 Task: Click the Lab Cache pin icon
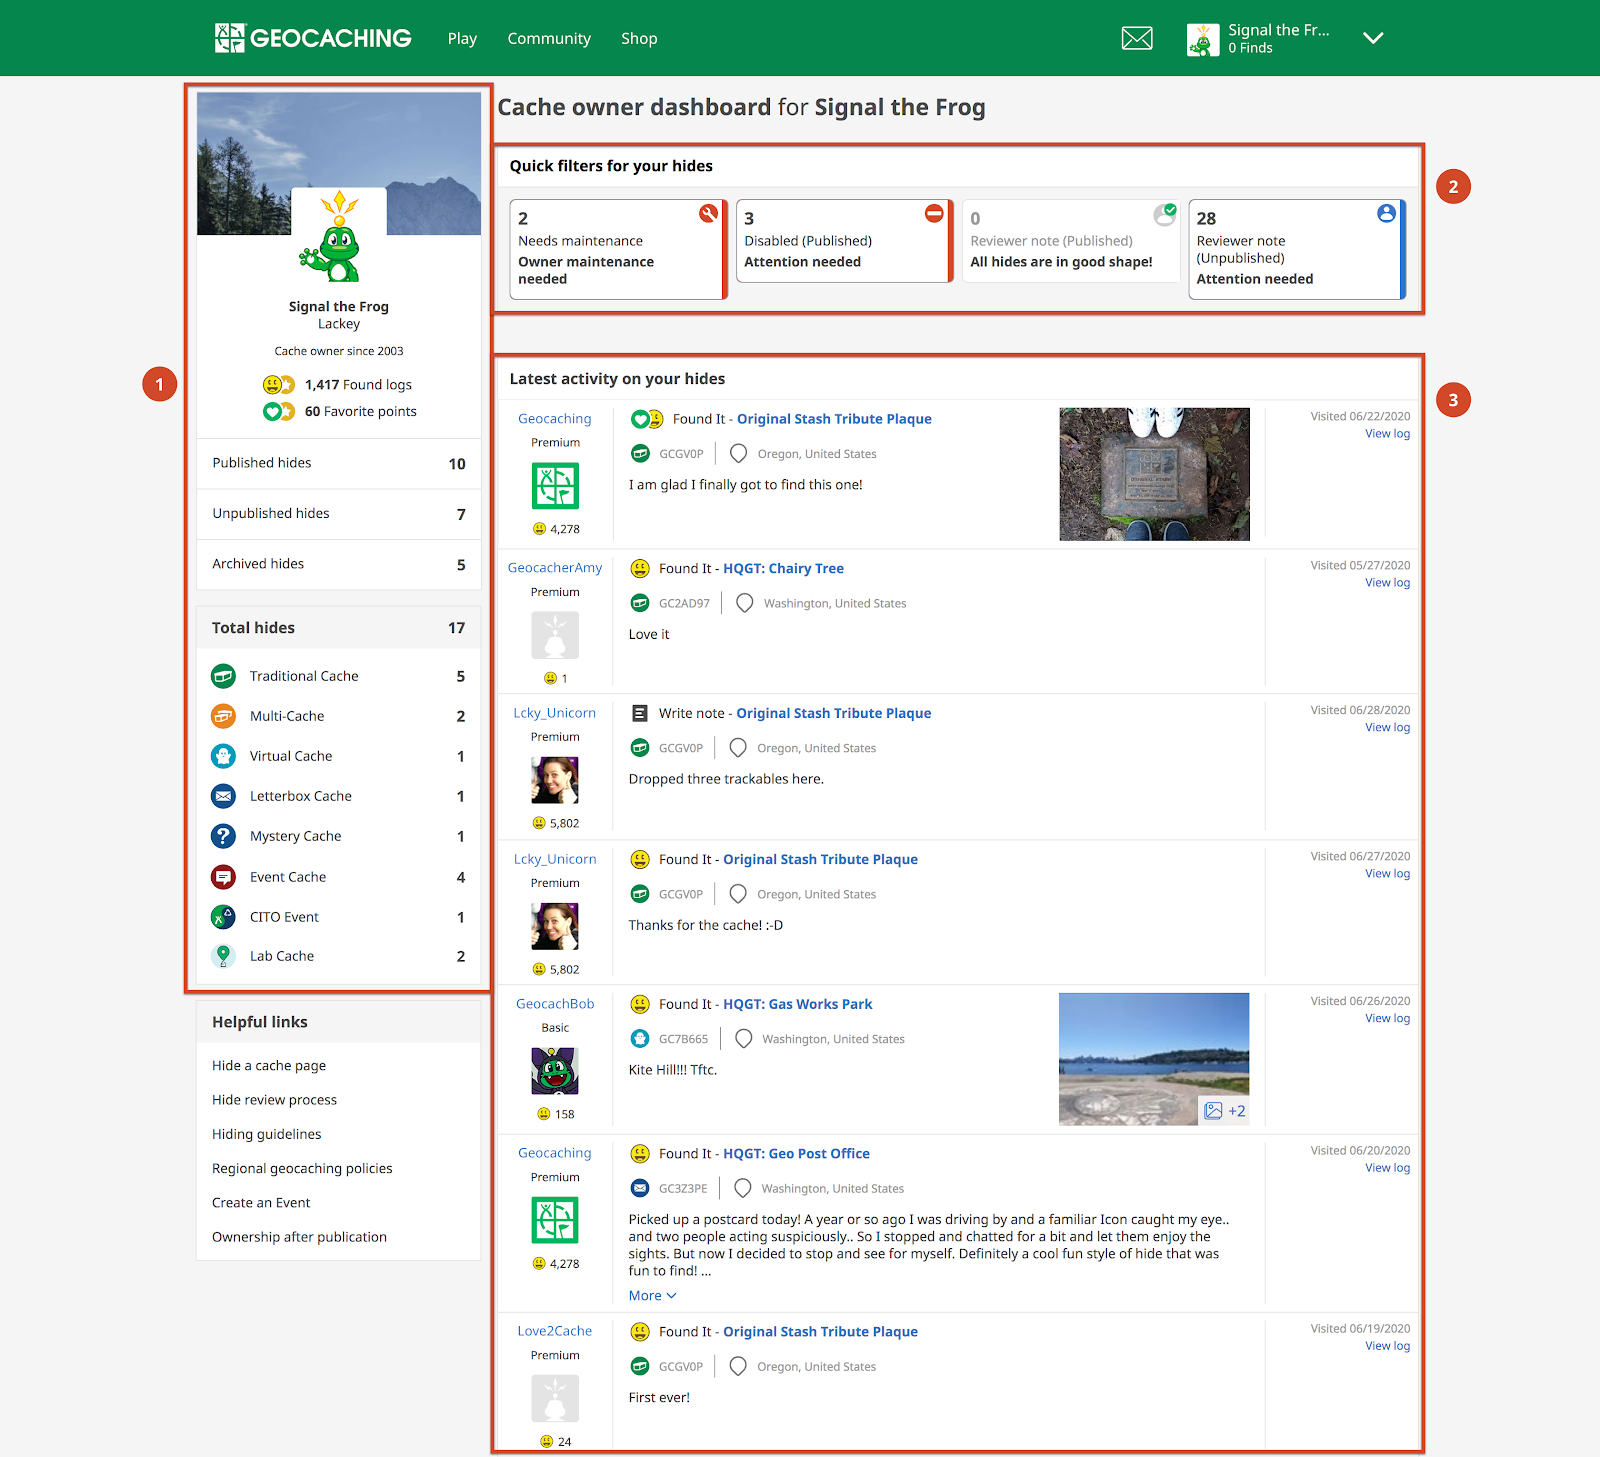(223, 956)
